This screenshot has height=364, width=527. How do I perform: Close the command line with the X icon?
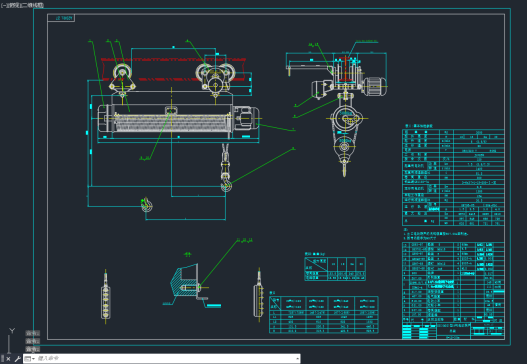tap(8, 359)
